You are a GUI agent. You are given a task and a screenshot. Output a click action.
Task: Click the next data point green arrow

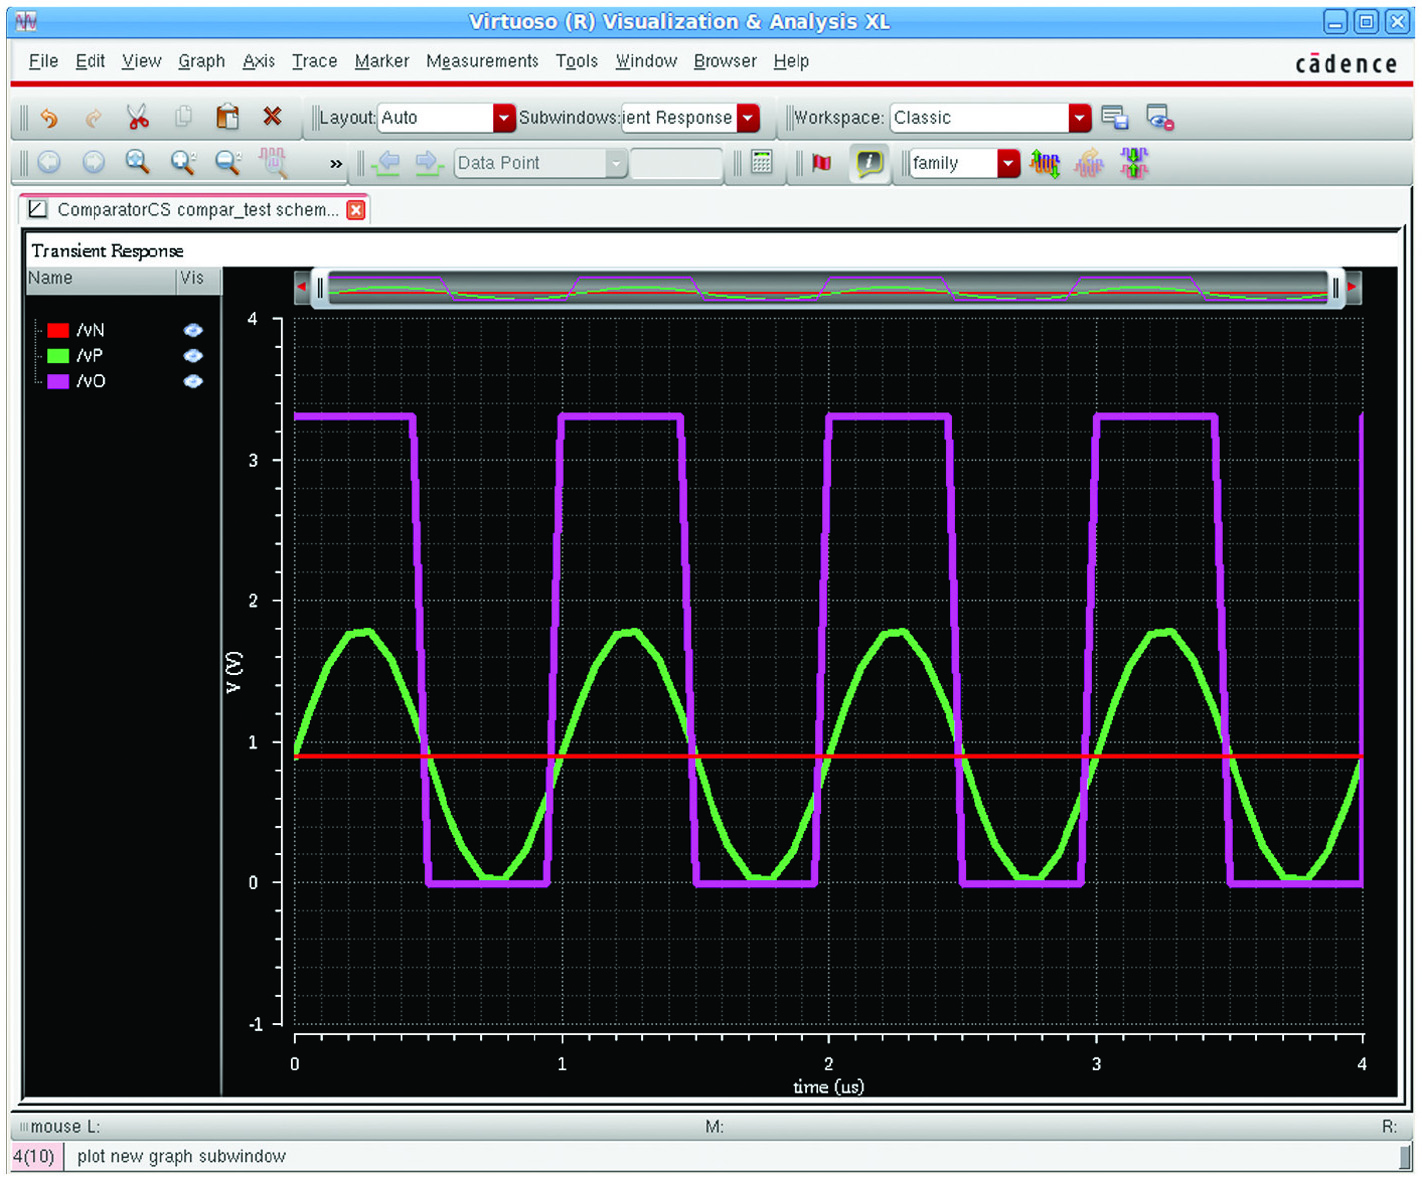pos(429,162)
